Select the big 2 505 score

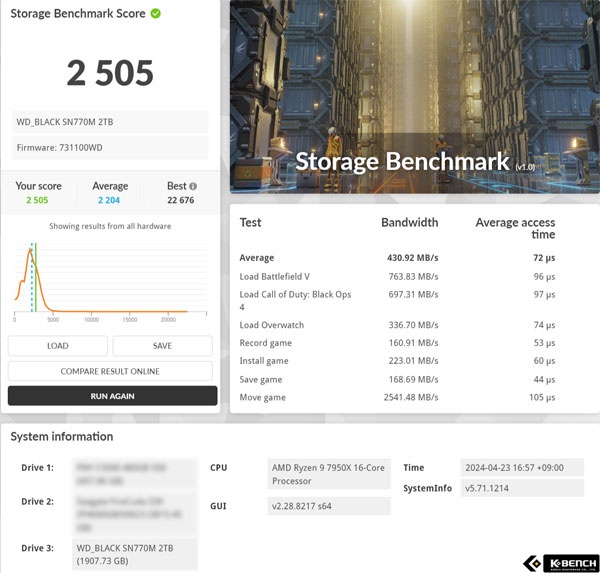110,73
